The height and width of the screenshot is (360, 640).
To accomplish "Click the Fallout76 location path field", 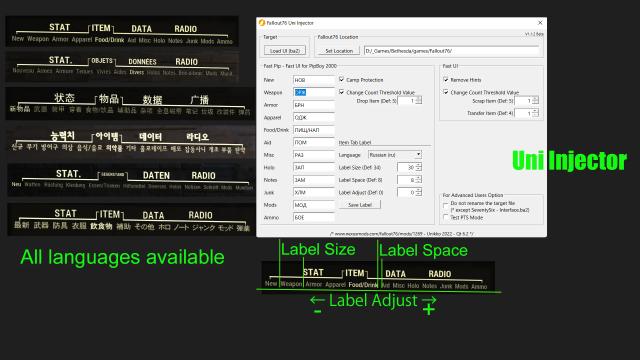I will tap(452, 51).
